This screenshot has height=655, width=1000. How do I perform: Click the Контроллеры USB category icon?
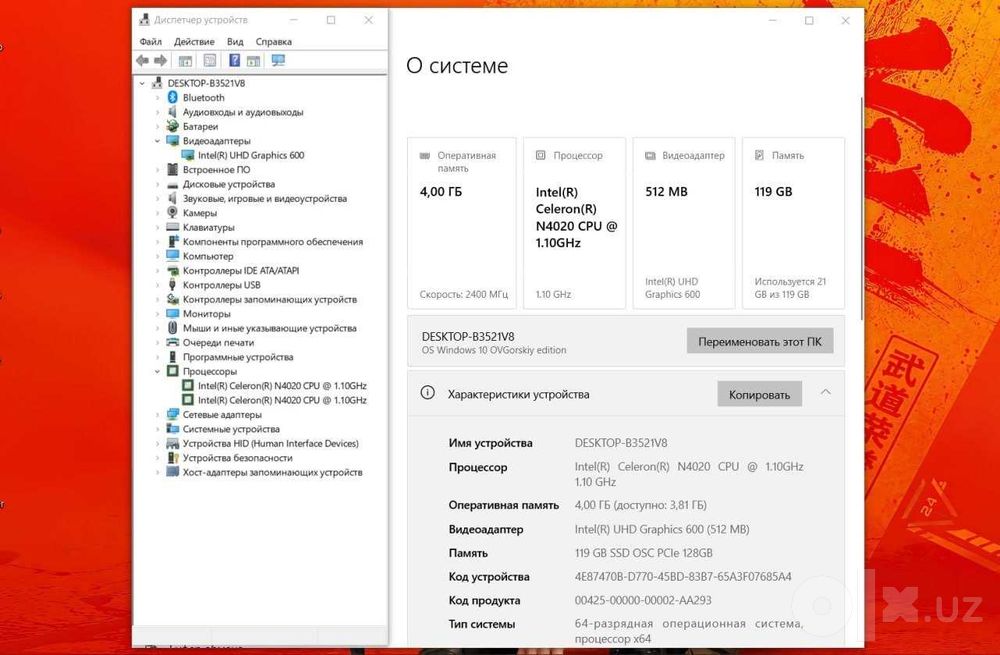pos(172,284)
